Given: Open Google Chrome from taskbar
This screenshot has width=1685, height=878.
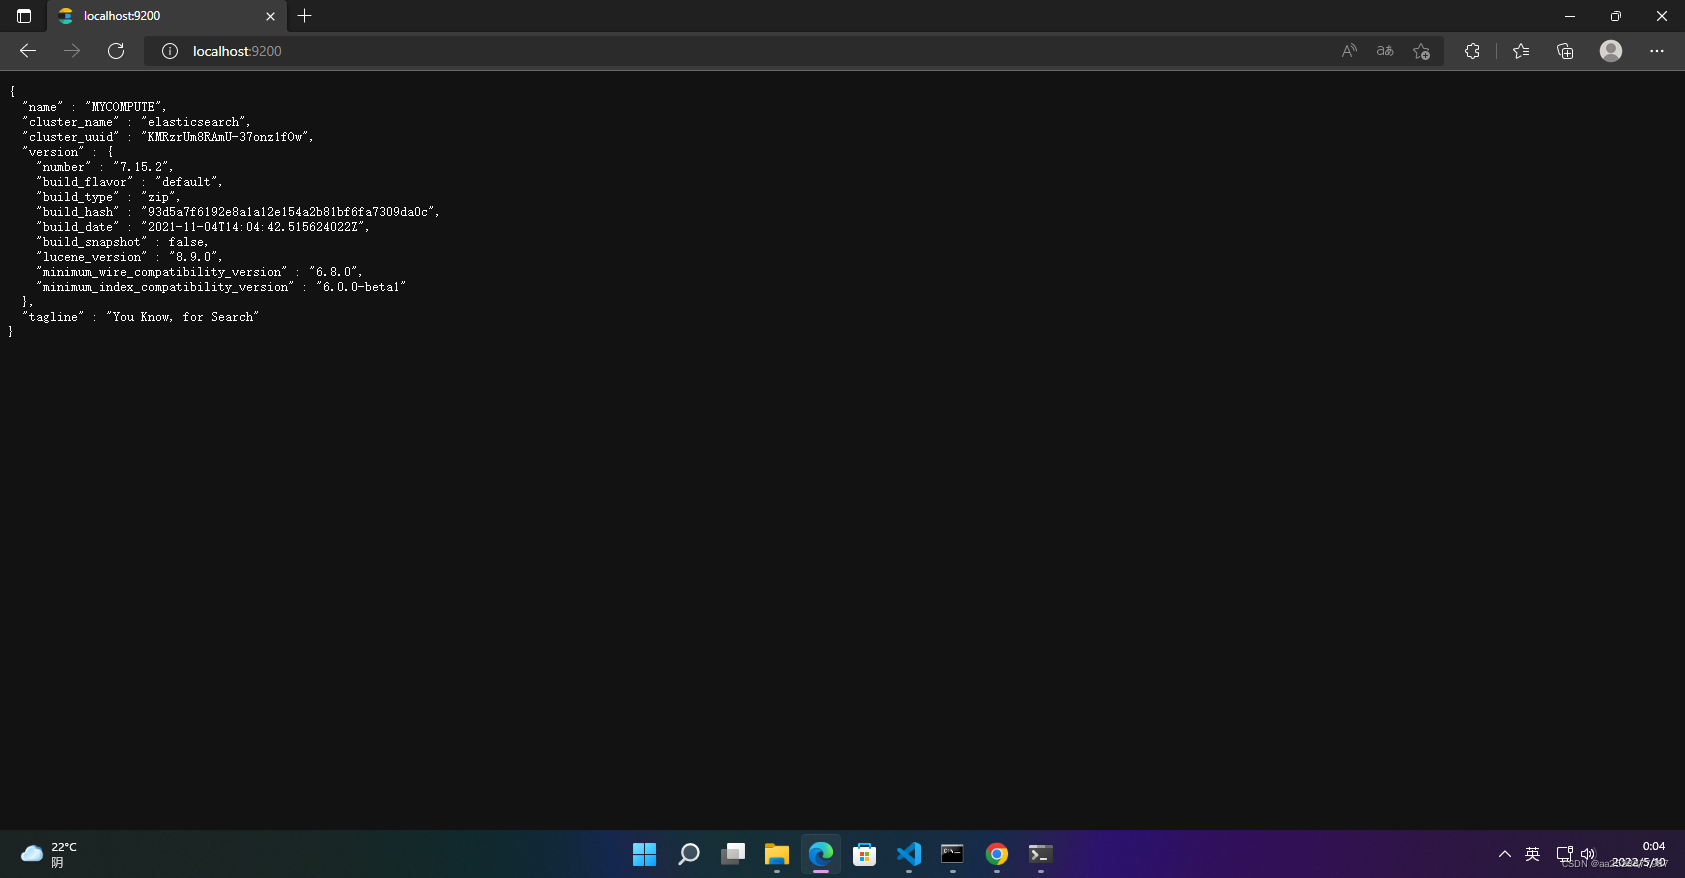Looking at the screenshot, I should 997,854.
